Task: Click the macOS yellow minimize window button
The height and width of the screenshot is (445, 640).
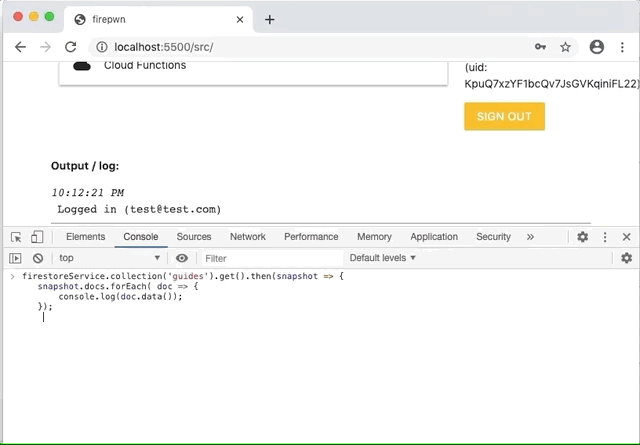Action: pos(33,16)
